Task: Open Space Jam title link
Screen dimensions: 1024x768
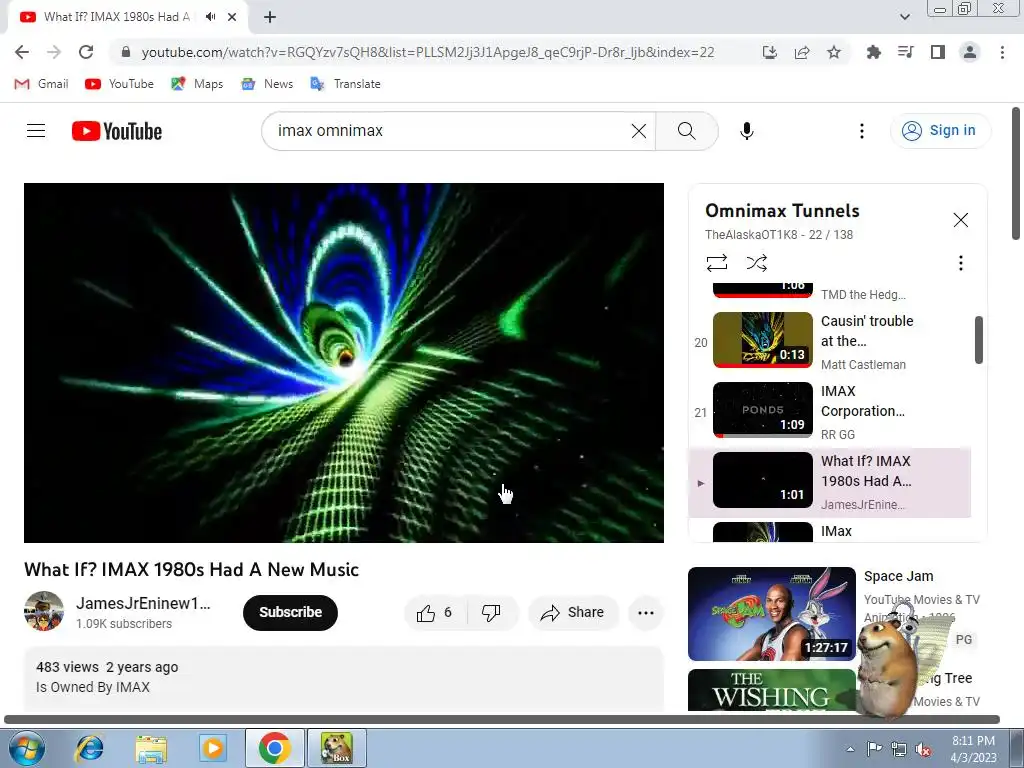Action: pyautogui.click(x=898, y=576)
